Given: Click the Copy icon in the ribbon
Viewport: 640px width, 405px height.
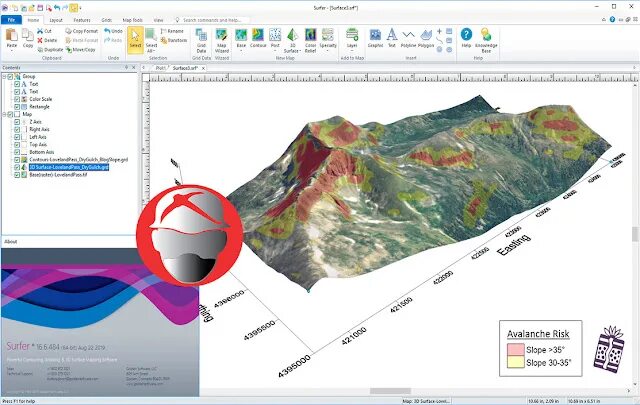Looking at the screenshot, I should point(28,35).
